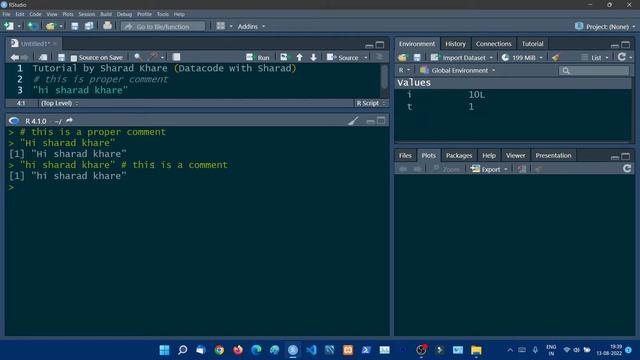Open the File menu
The height and width of the screenshot is (360, 640).
click(x=6, y=14)
